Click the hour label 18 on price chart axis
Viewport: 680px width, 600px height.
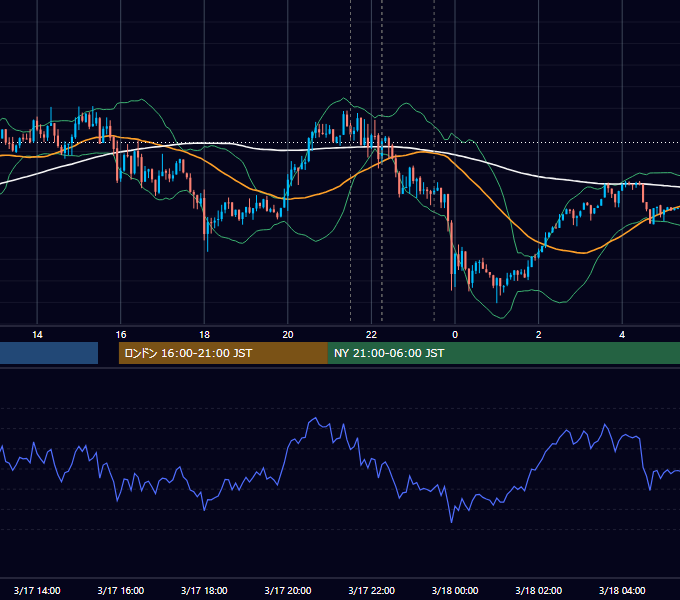pyautogui.click(x=204, y=335)
